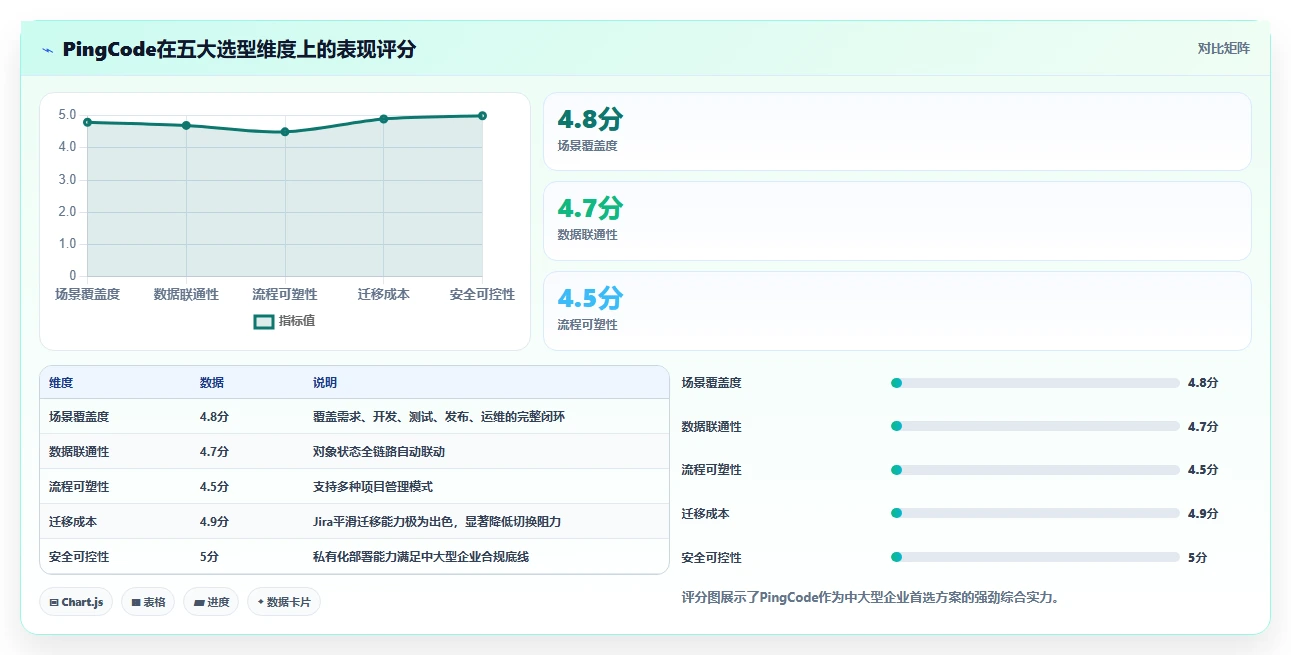This screenshot has height=655, width=1291.
Task: Click the 私有化部署能力 description cell
Action: click(421, 557)
